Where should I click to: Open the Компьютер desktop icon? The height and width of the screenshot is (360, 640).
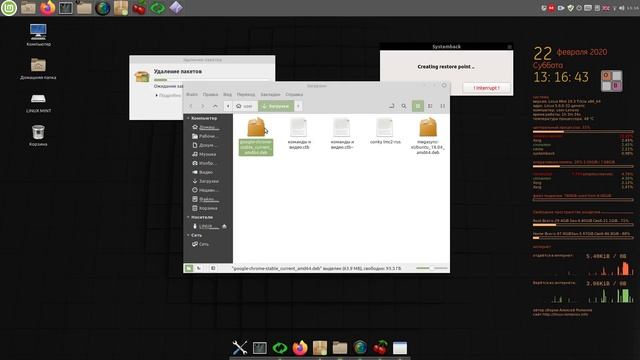click(38, 34)
